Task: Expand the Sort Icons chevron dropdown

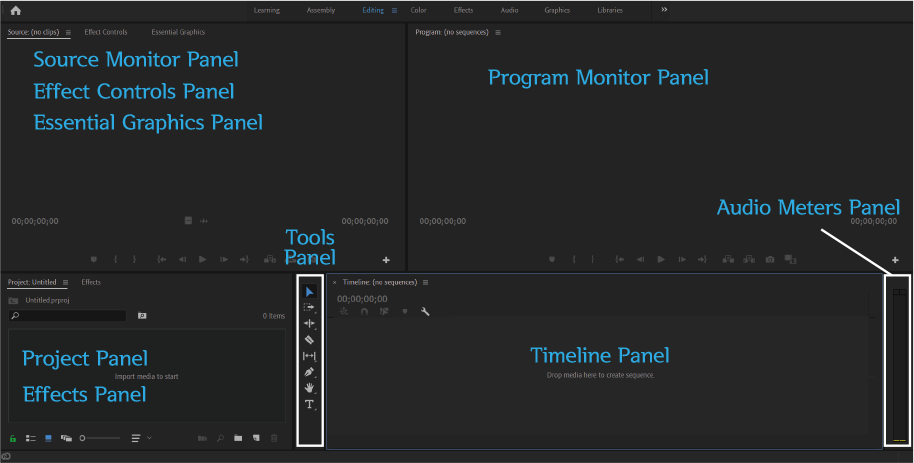Action: click(149, 437)
